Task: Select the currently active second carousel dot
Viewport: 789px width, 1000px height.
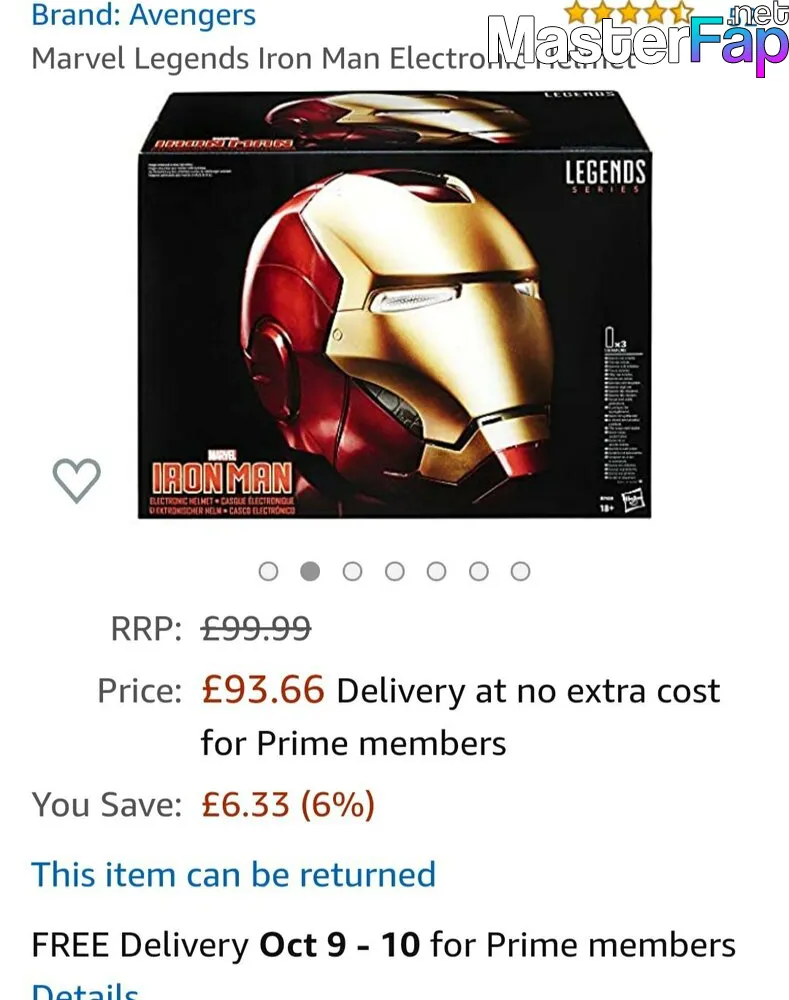Action: (x=310, y=571)
